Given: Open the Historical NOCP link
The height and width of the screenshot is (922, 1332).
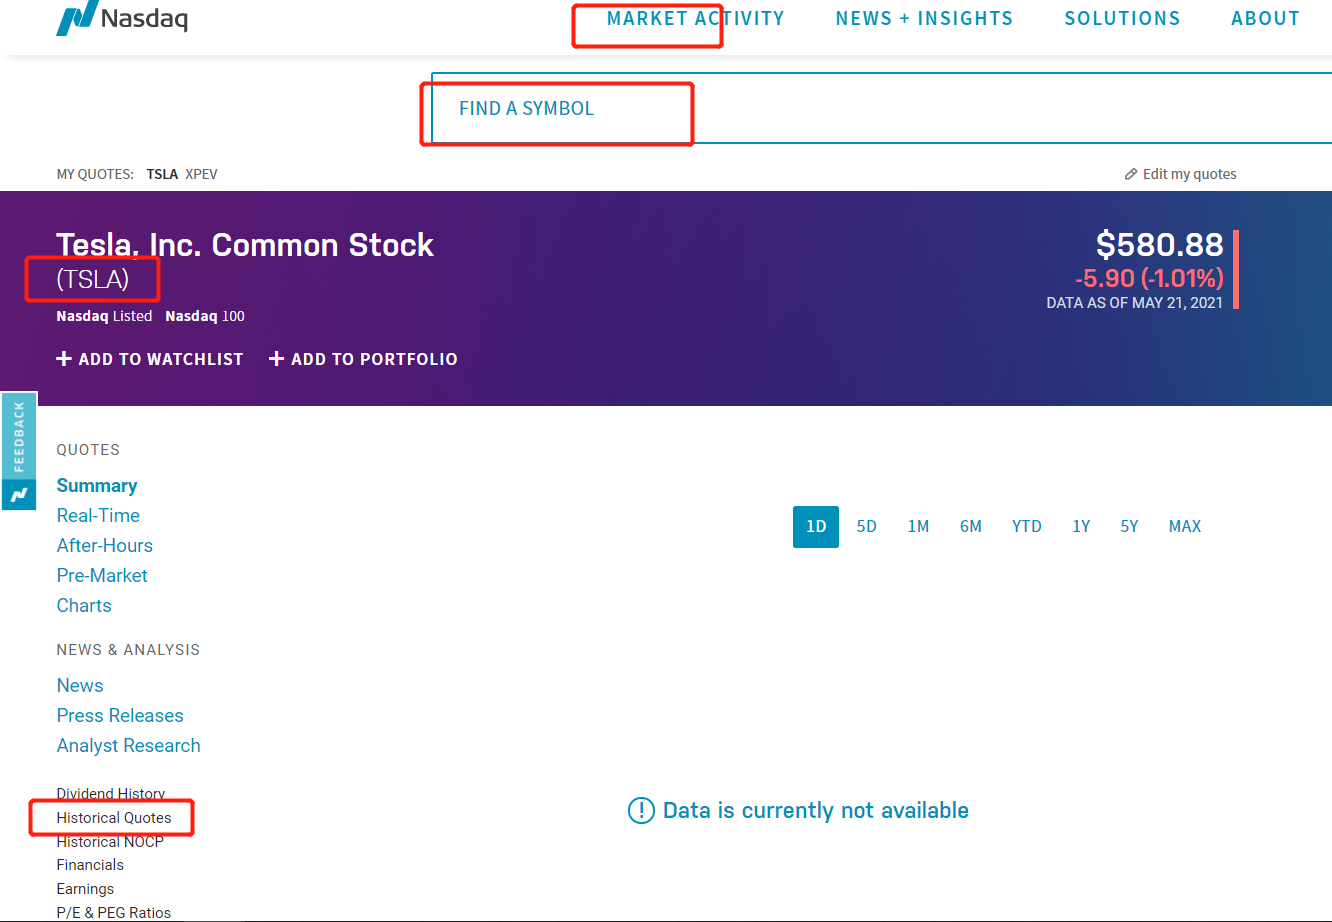Looking at the screenshot, I should (x=110, y=842).
